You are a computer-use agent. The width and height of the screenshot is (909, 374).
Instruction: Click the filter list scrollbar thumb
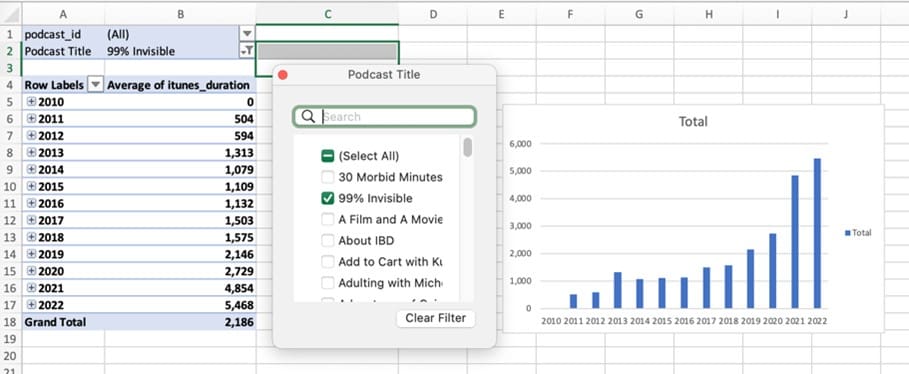(x=467, y=147)
